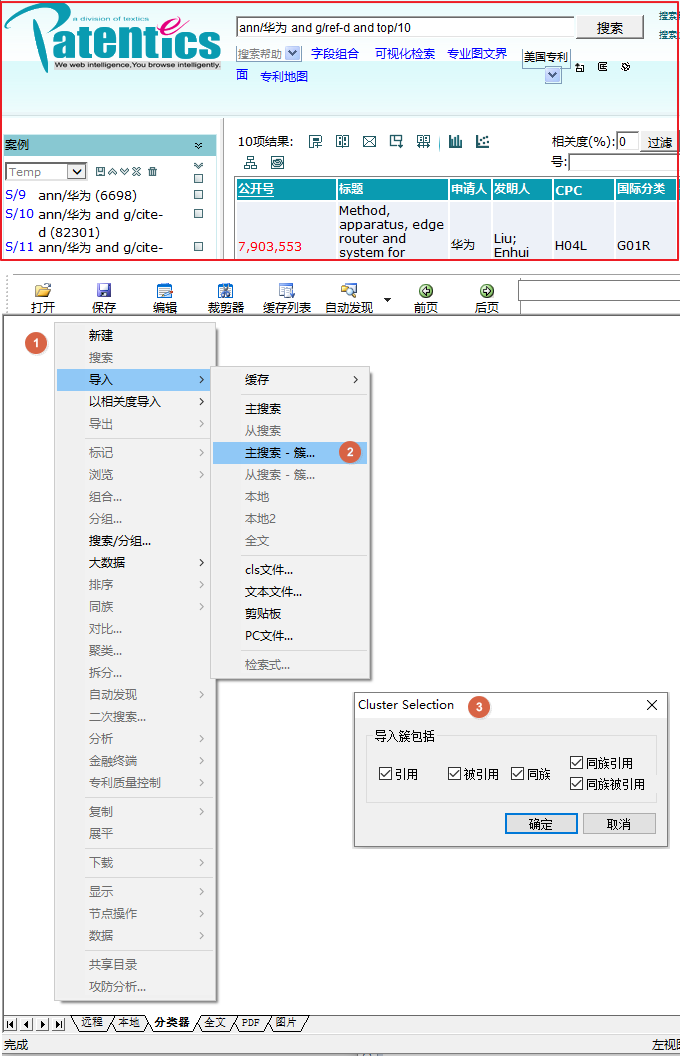680x1056 pixels.
Task: Open the Temp case dropdown
Action: 76,172
